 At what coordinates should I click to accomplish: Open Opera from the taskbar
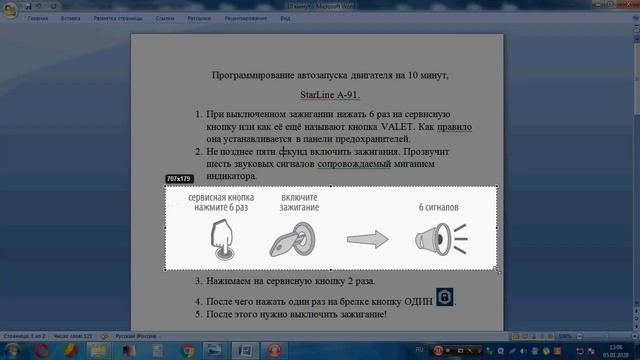coord(42,351)
